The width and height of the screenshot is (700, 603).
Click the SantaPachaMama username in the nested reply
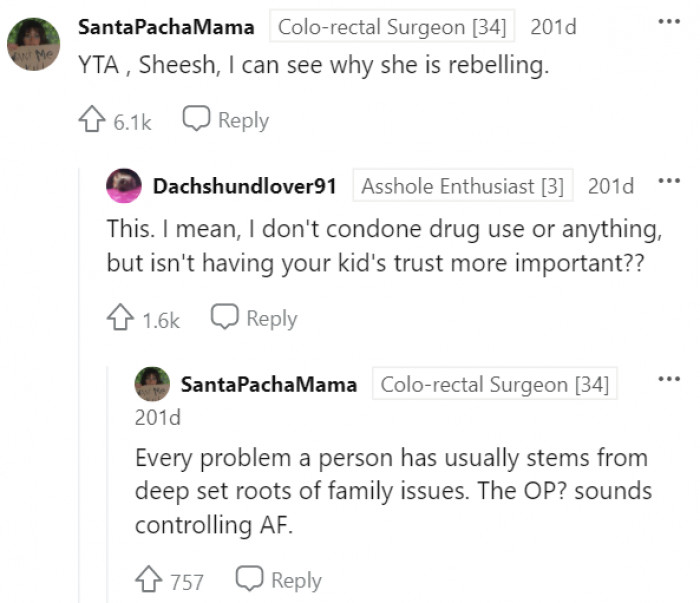coord(269,384)
